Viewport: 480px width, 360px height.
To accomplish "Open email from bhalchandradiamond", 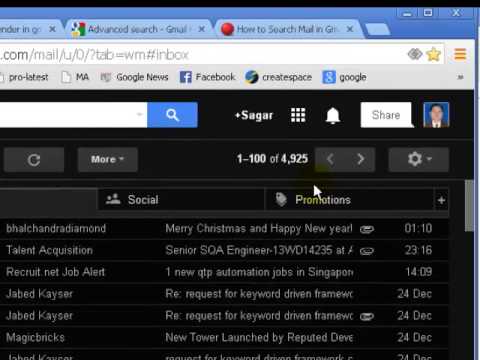I will tap(56, 229).
